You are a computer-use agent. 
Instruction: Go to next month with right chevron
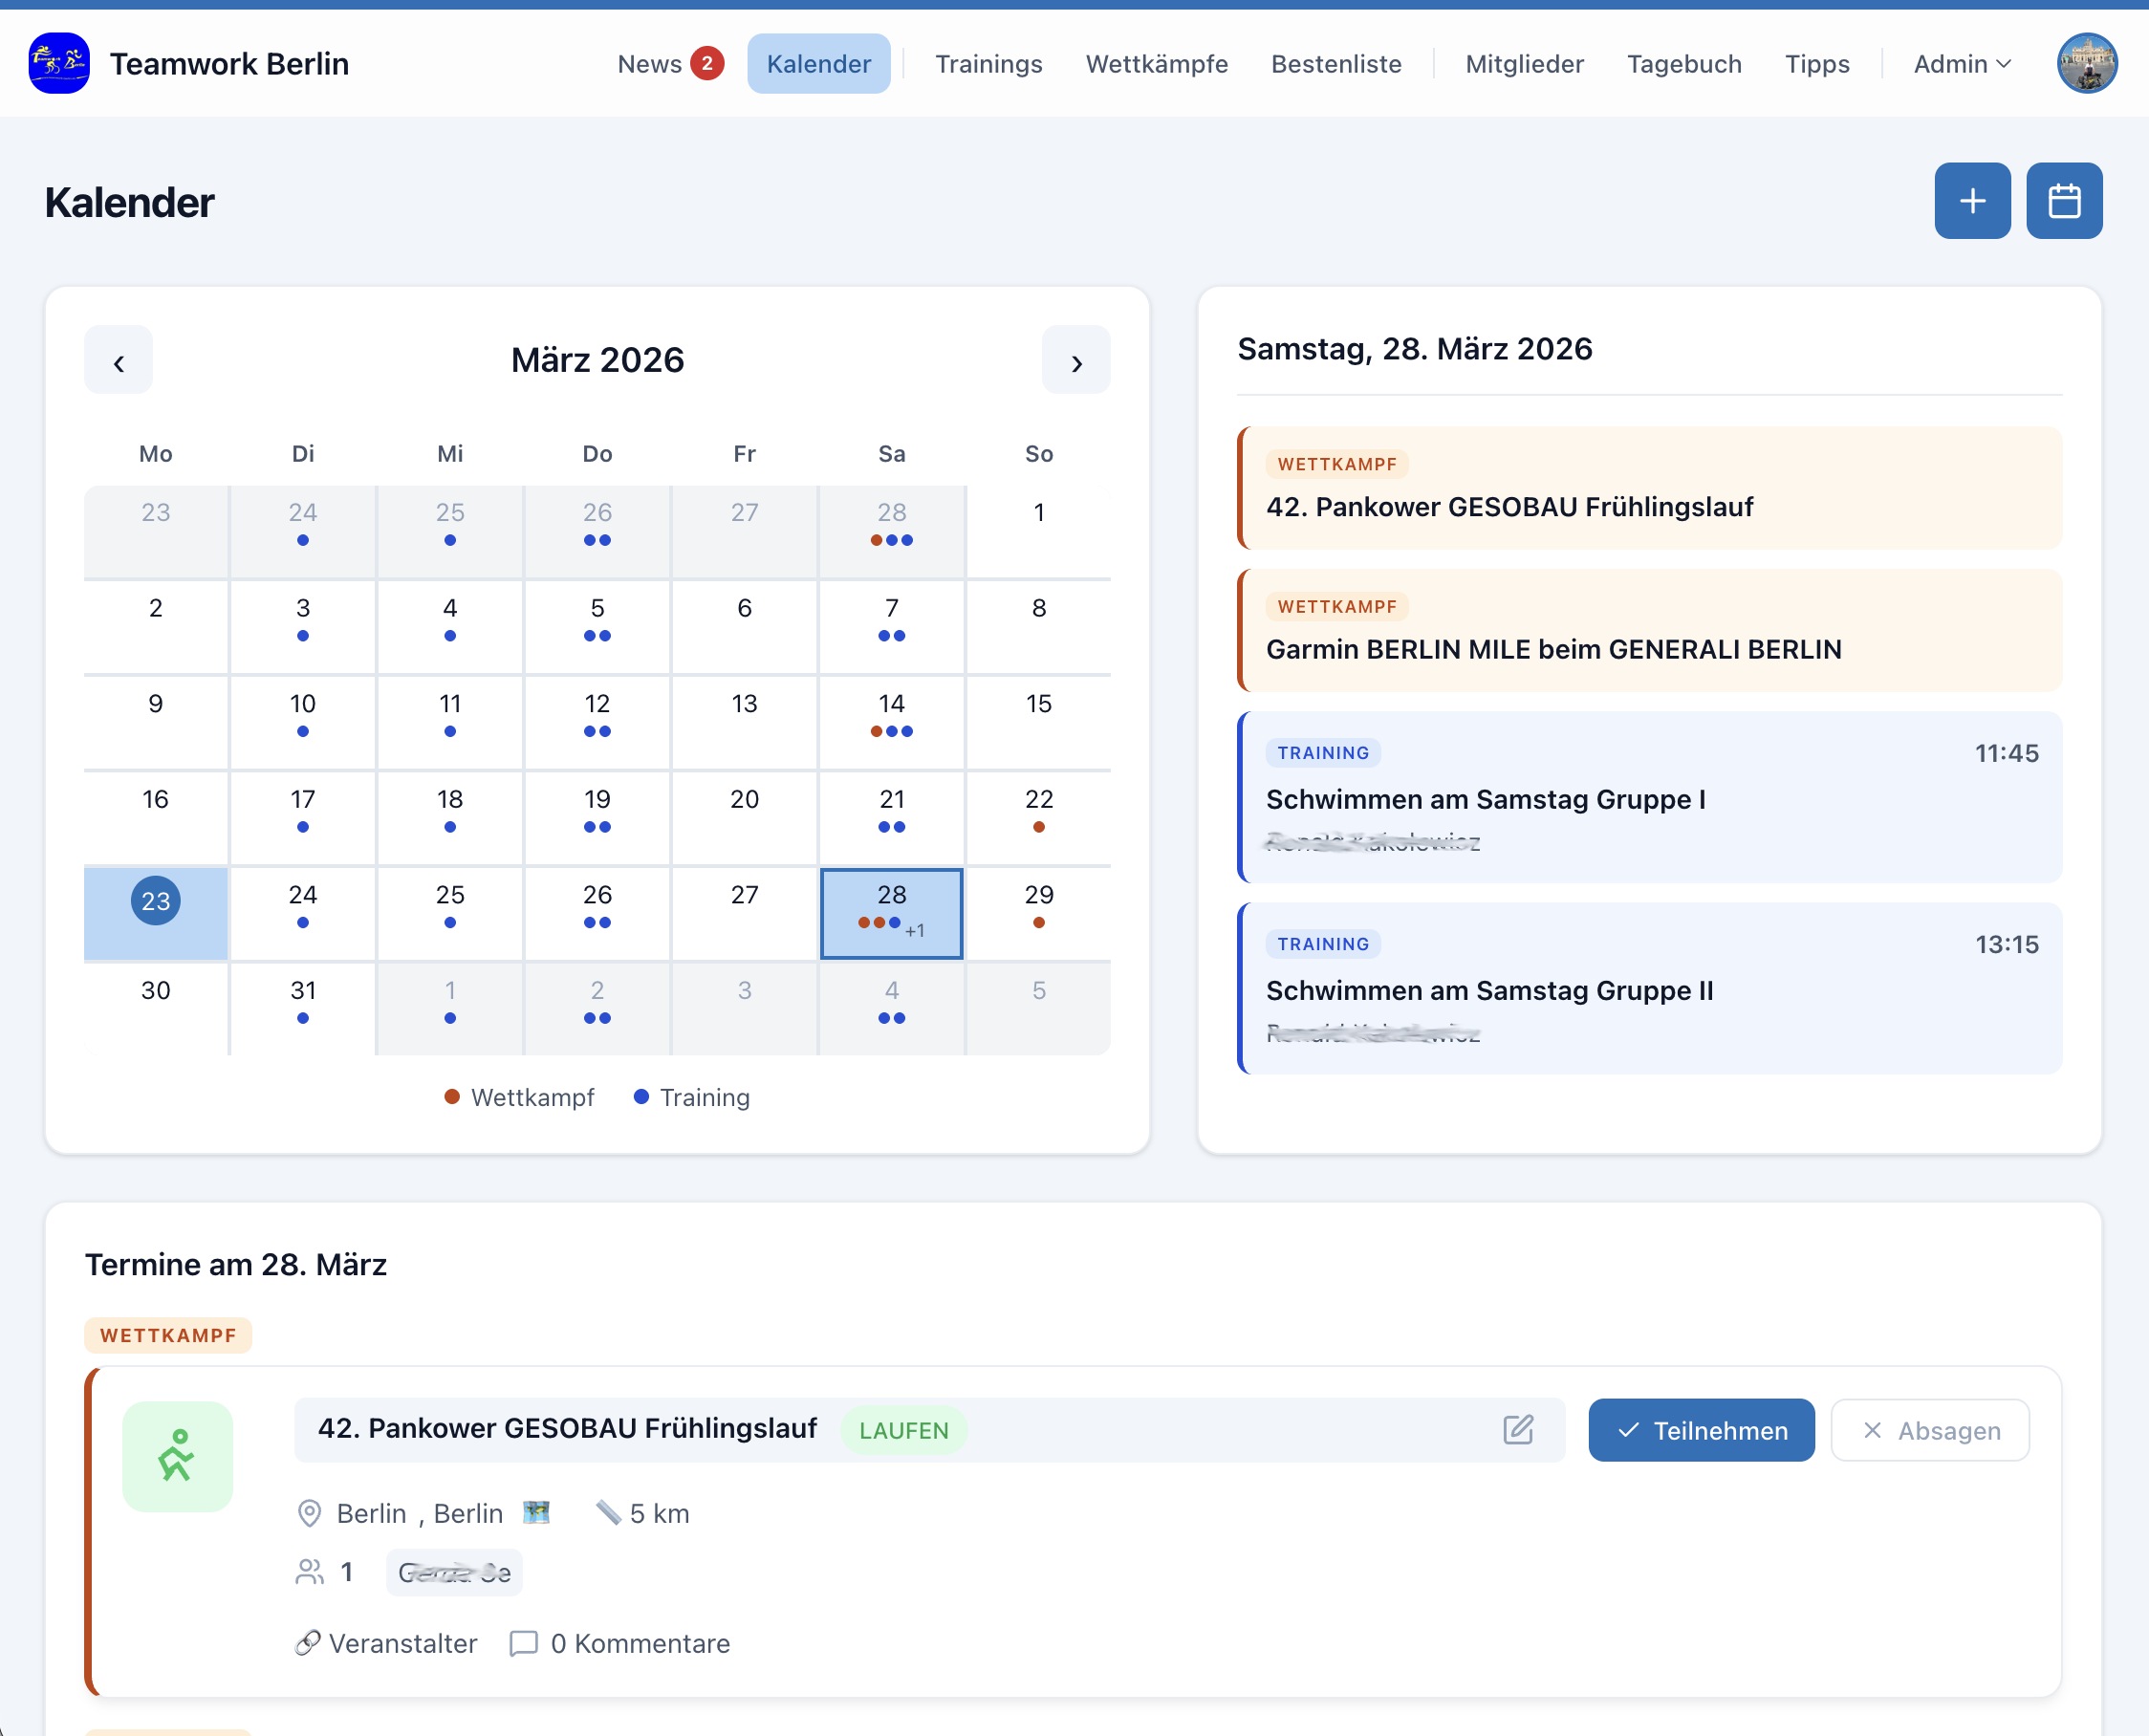pyautogui.click(x=1075, y=361)
